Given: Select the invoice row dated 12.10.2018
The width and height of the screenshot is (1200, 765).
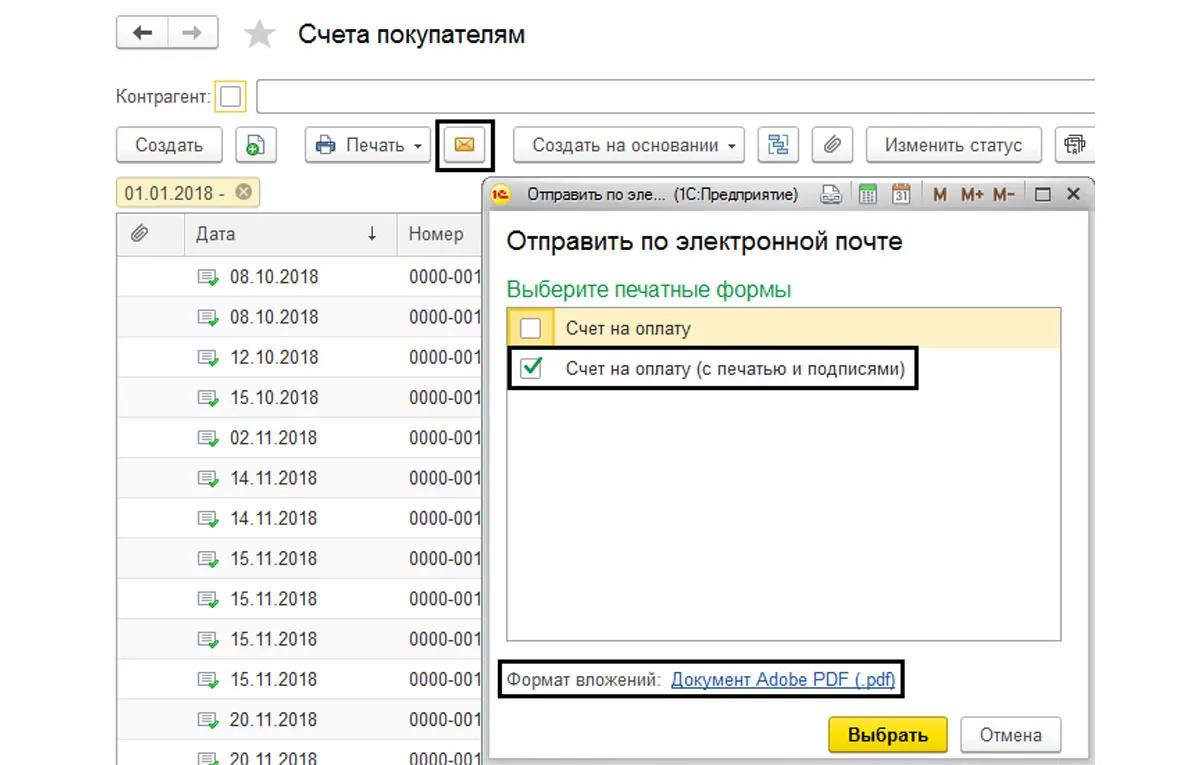Looking at the screenshot, I should point(300,358).
